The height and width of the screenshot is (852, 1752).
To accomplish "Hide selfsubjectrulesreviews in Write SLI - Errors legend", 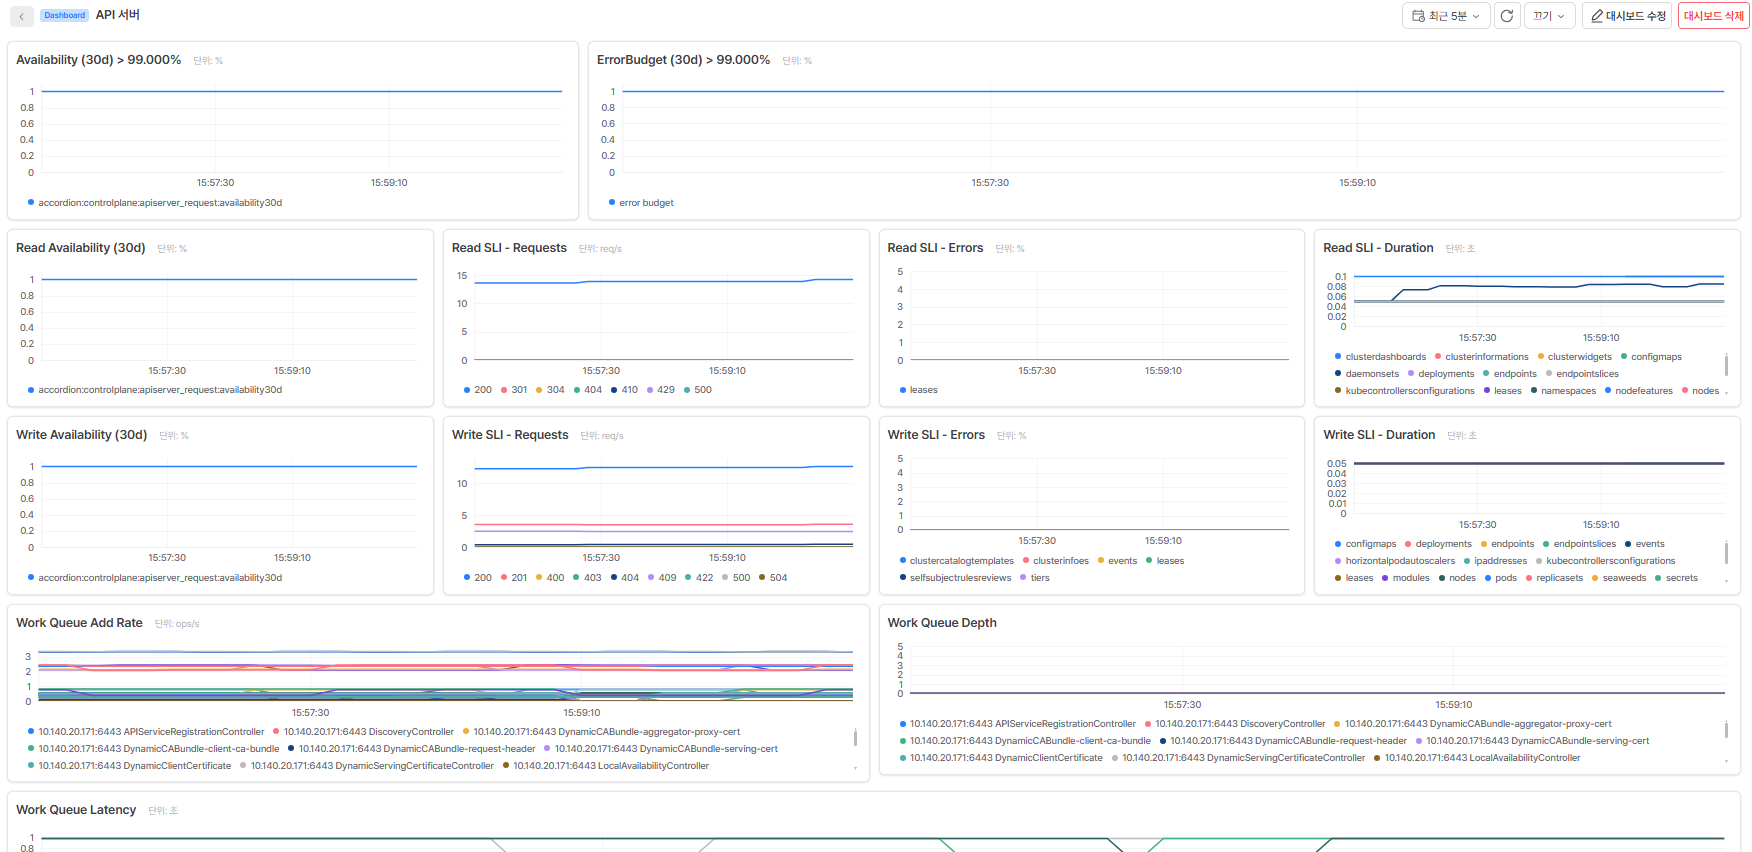I will click(x=955, y=578).
